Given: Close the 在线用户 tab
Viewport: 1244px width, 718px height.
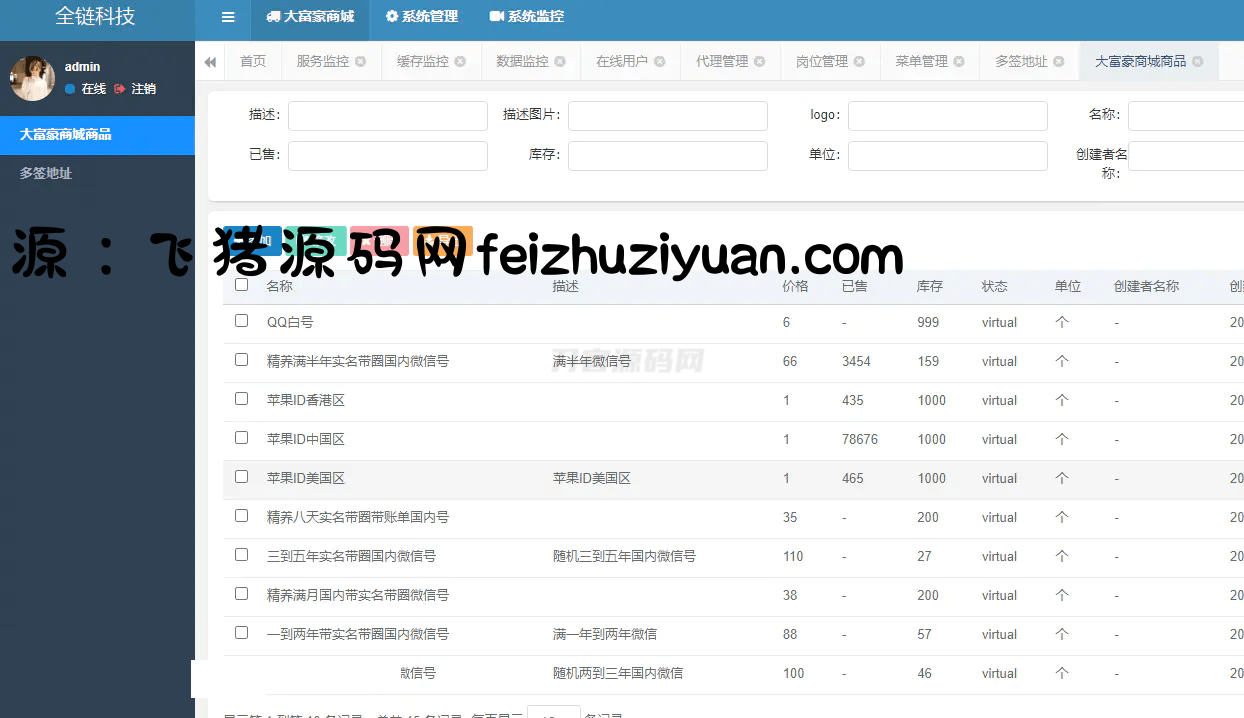Looking at the screenshot, I should tap(660, 62).
